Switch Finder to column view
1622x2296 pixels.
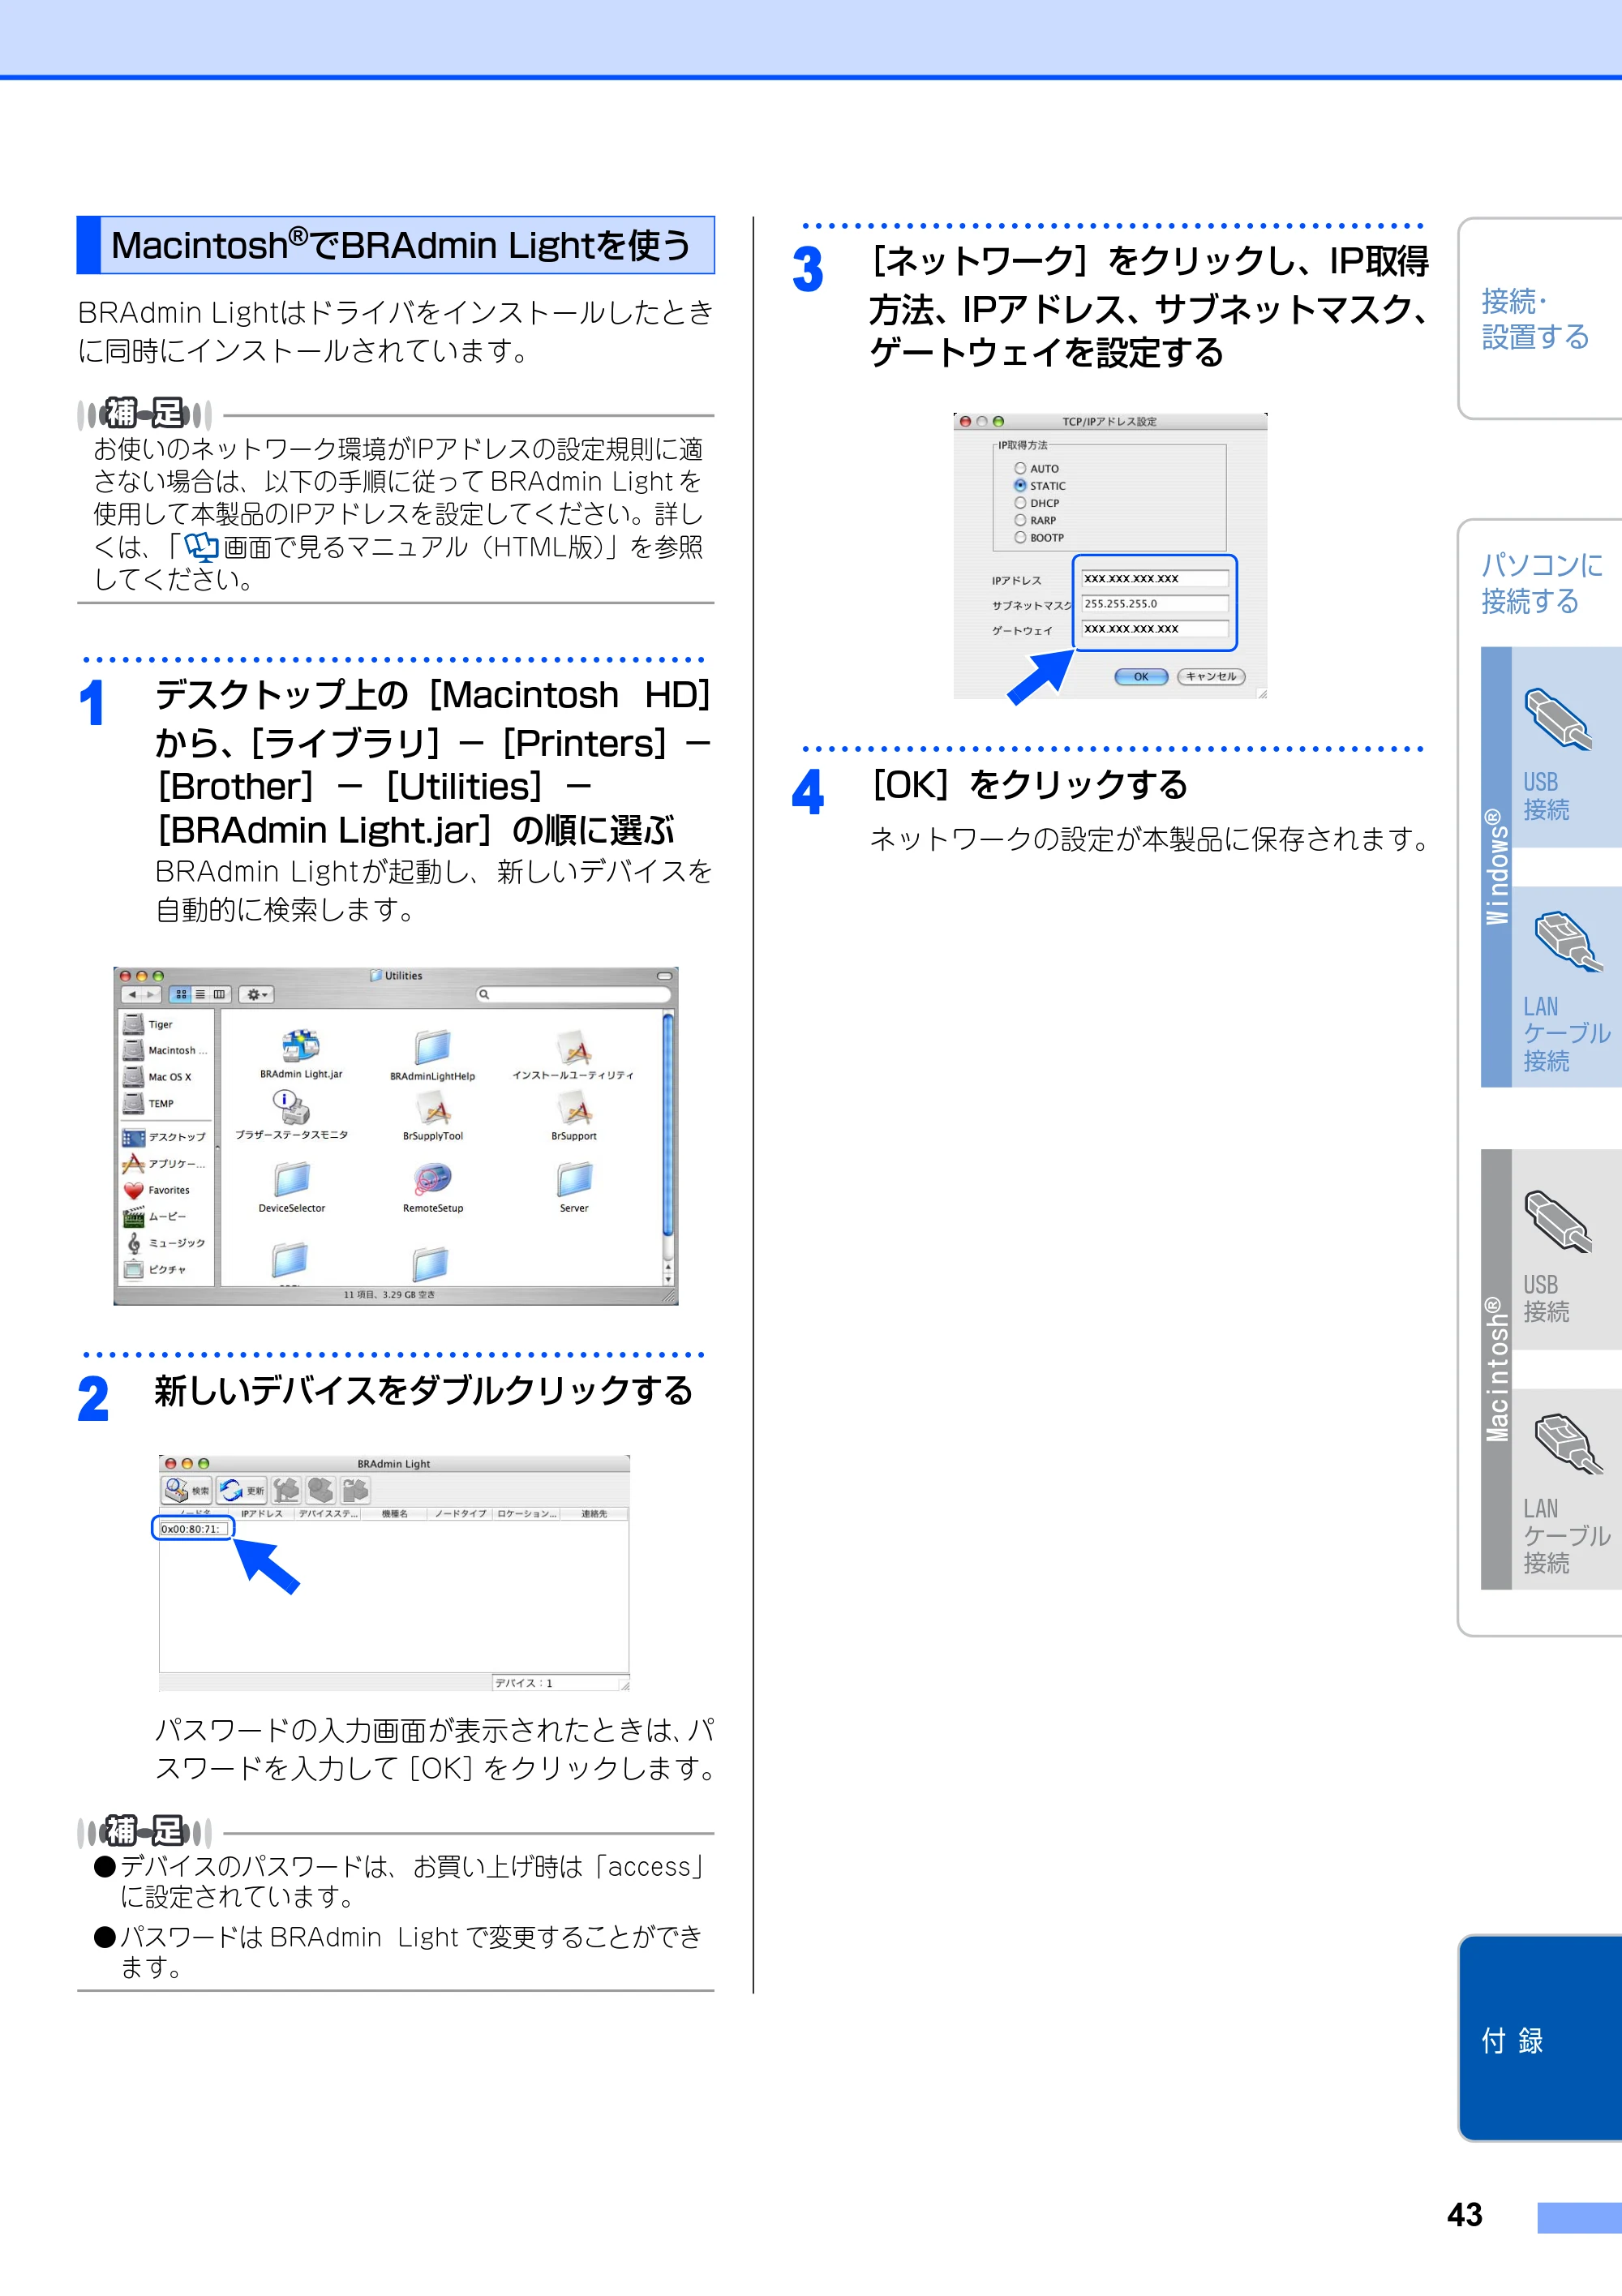220,994
